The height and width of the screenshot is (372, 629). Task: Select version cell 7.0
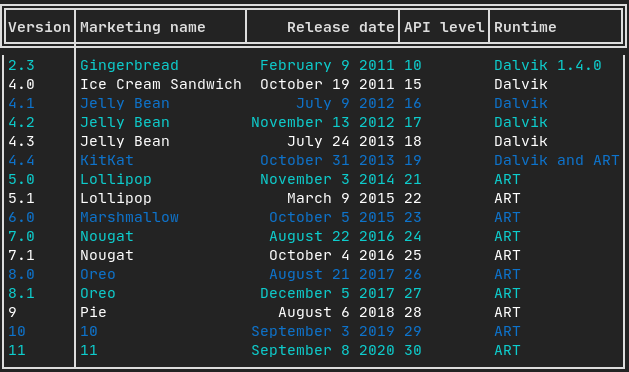[x=21, y=236]
